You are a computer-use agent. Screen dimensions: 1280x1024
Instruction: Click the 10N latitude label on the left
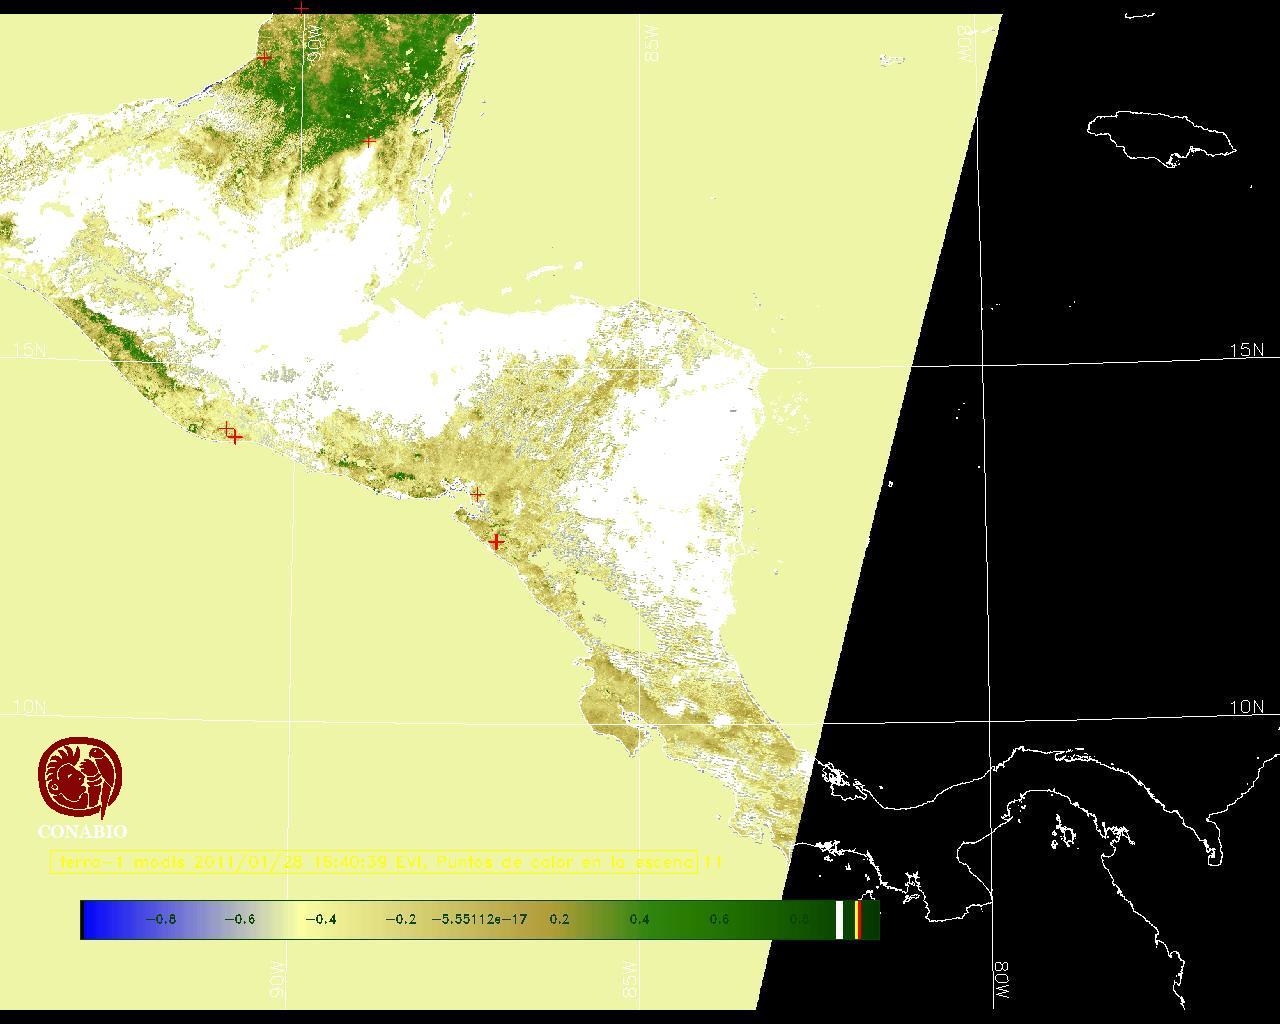point(29,707)
